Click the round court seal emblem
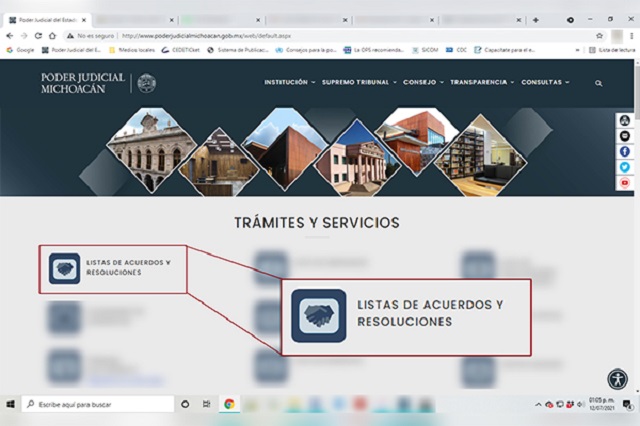This screenshot has height=426, width=640. [x=147, y=83]
